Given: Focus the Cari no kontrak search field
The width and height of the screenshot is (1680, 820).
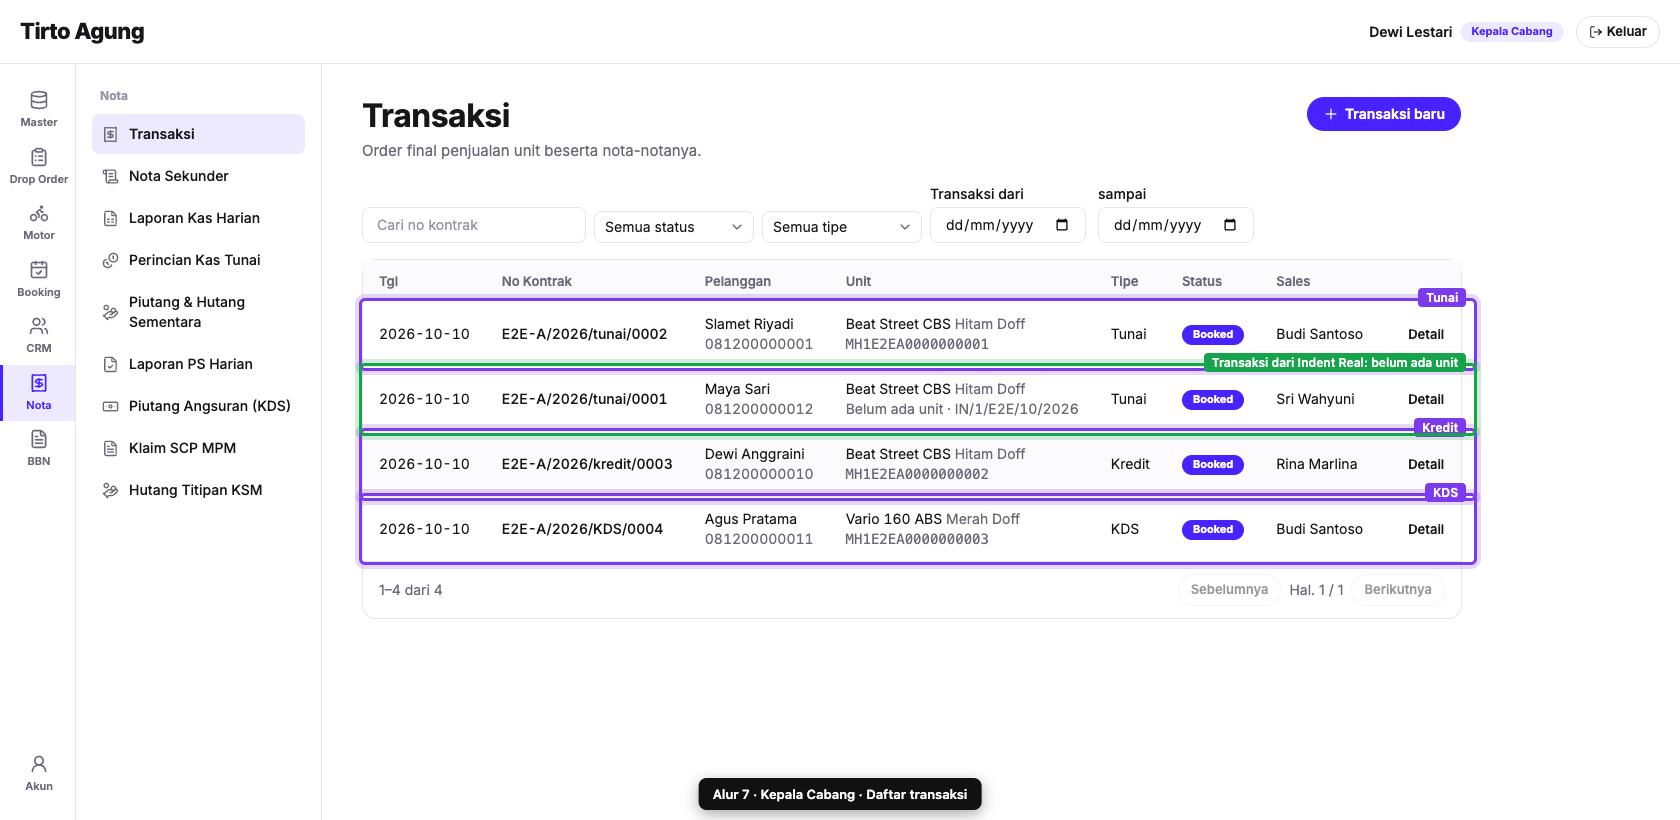Looking at the screenshot, I should [x=474, y=225].
